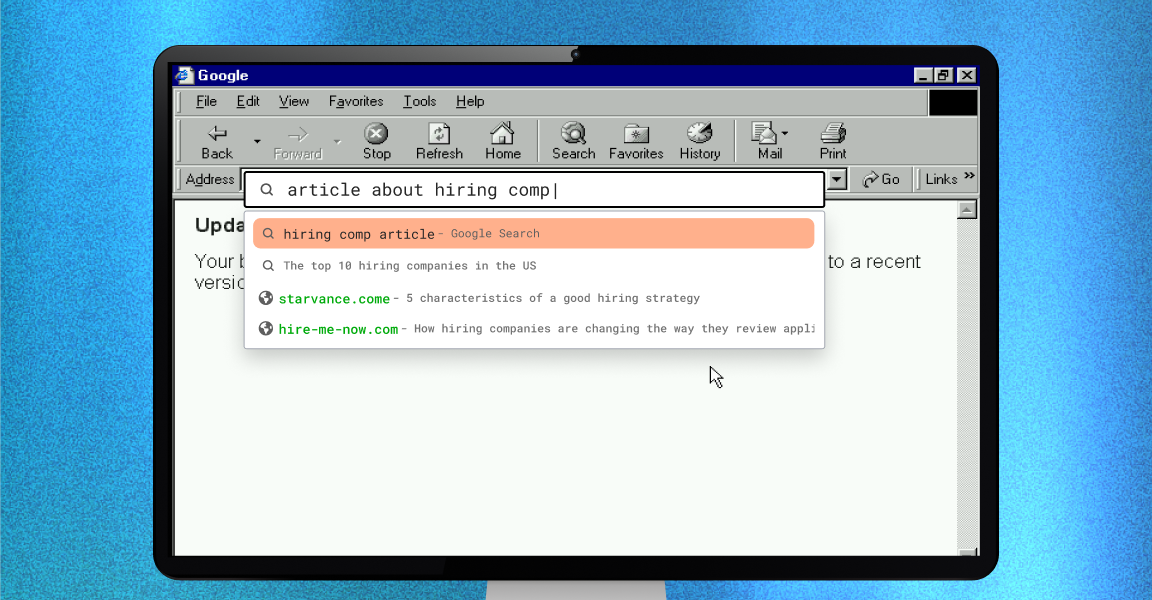Click the Back toolbar button
Viewport: 1152px width, 600px height.
coord(217,142)
